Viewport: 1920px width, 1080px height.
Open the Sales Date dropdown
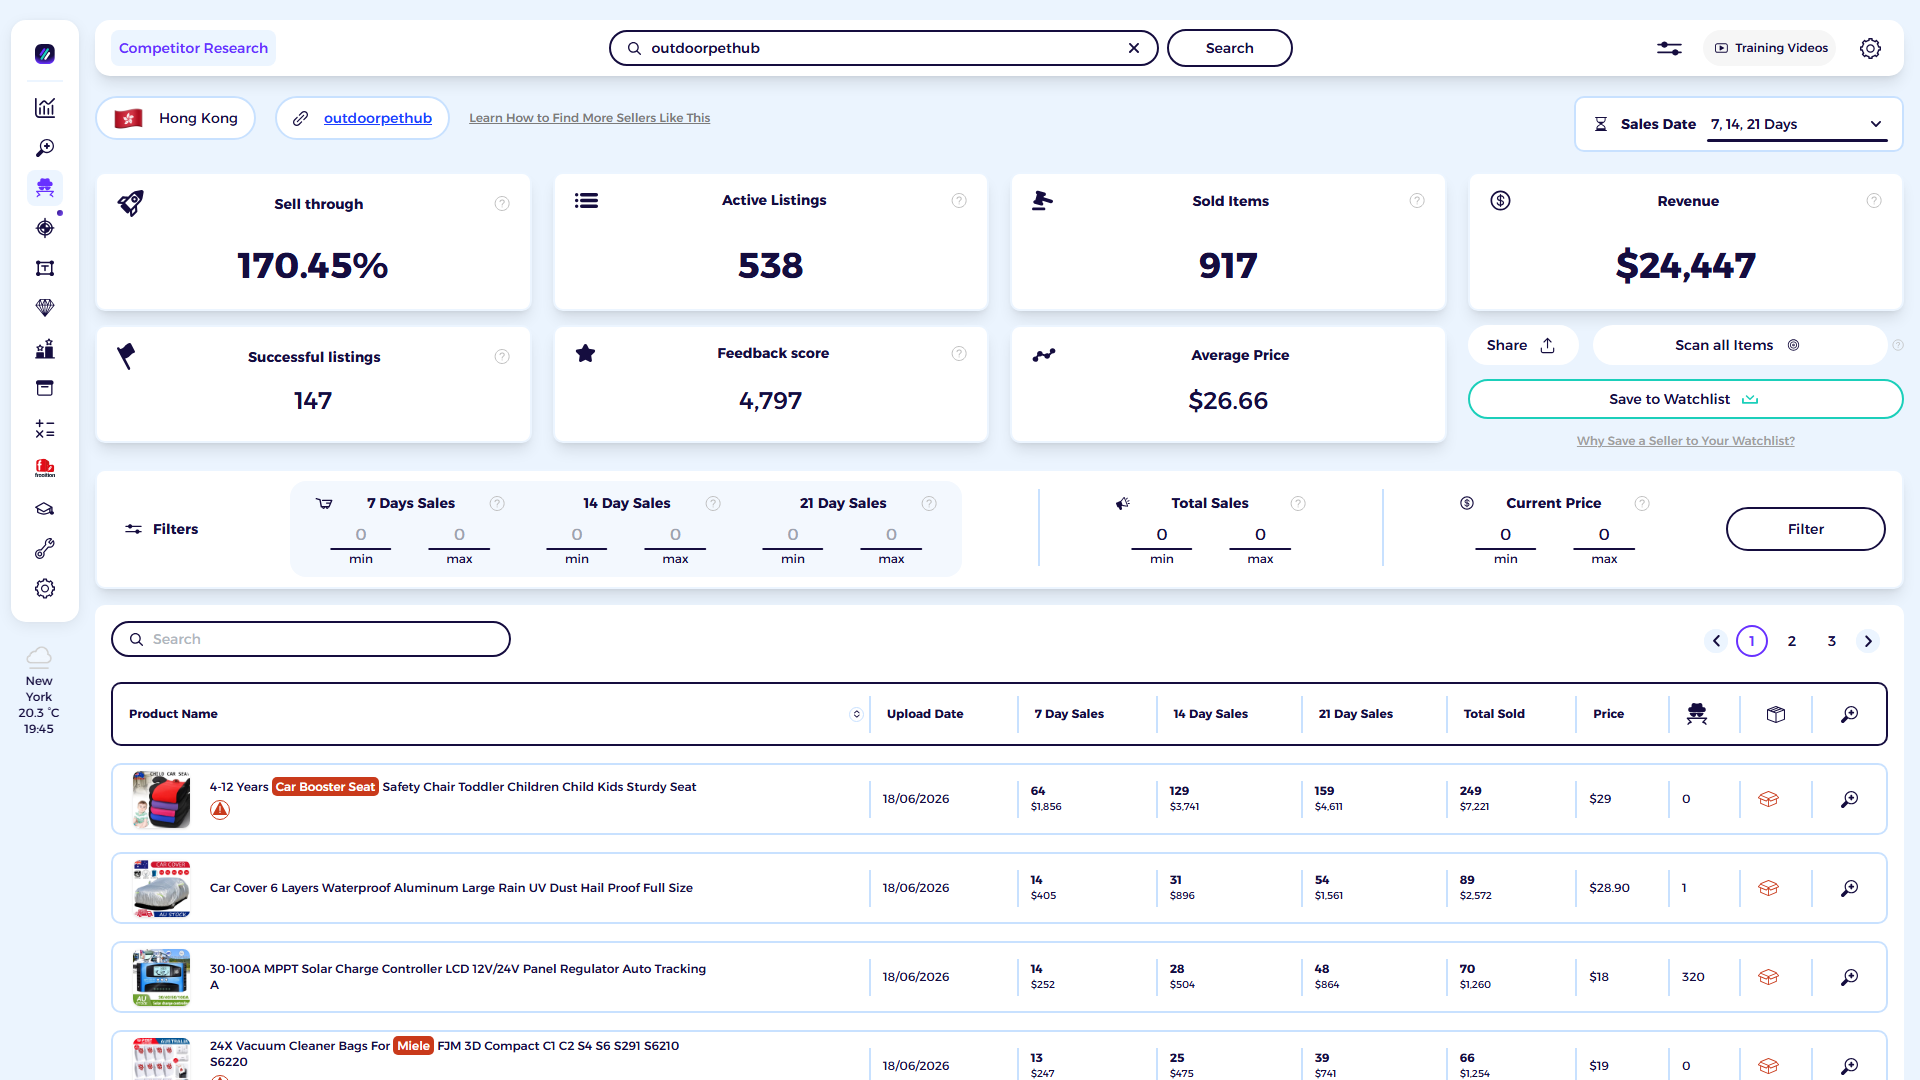tap(1797, 124)
